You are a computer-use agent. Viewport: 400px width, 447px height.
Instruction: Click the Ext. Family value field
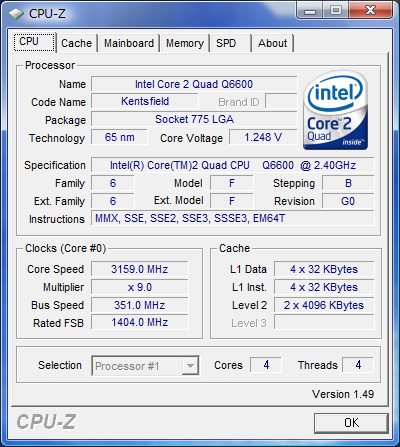(x=113, y=201)
